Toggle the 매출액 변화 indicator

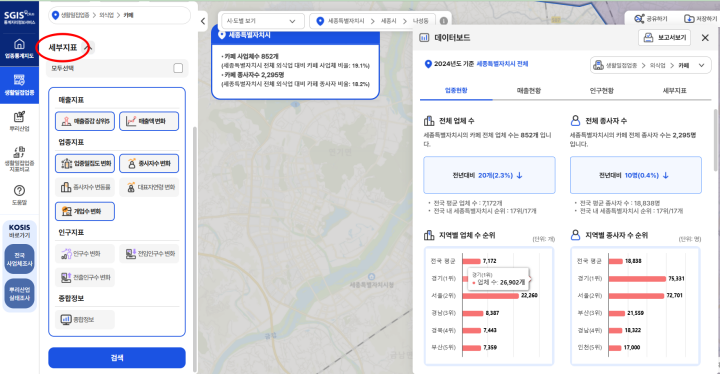(x=149, y=121)
